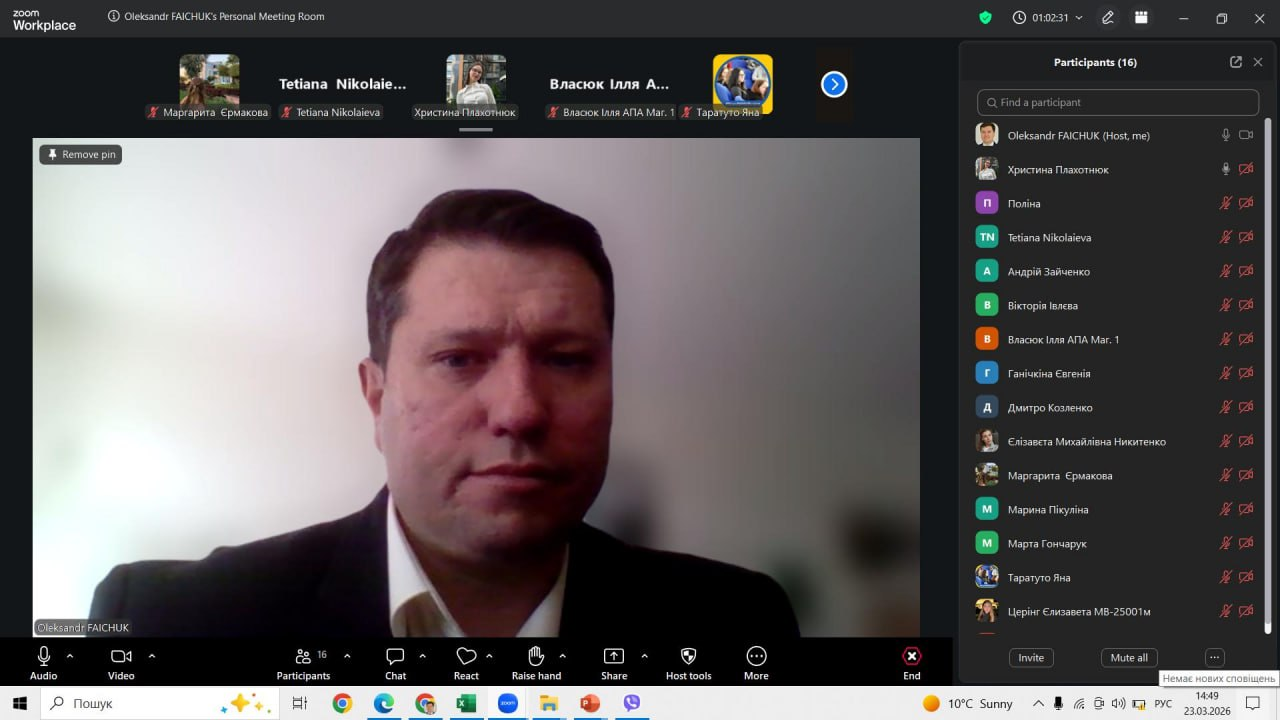The width and height of the screenshot is (1280, 720).
Task: Open the More options in meeting toolbar
Action: tap(756, 663)
